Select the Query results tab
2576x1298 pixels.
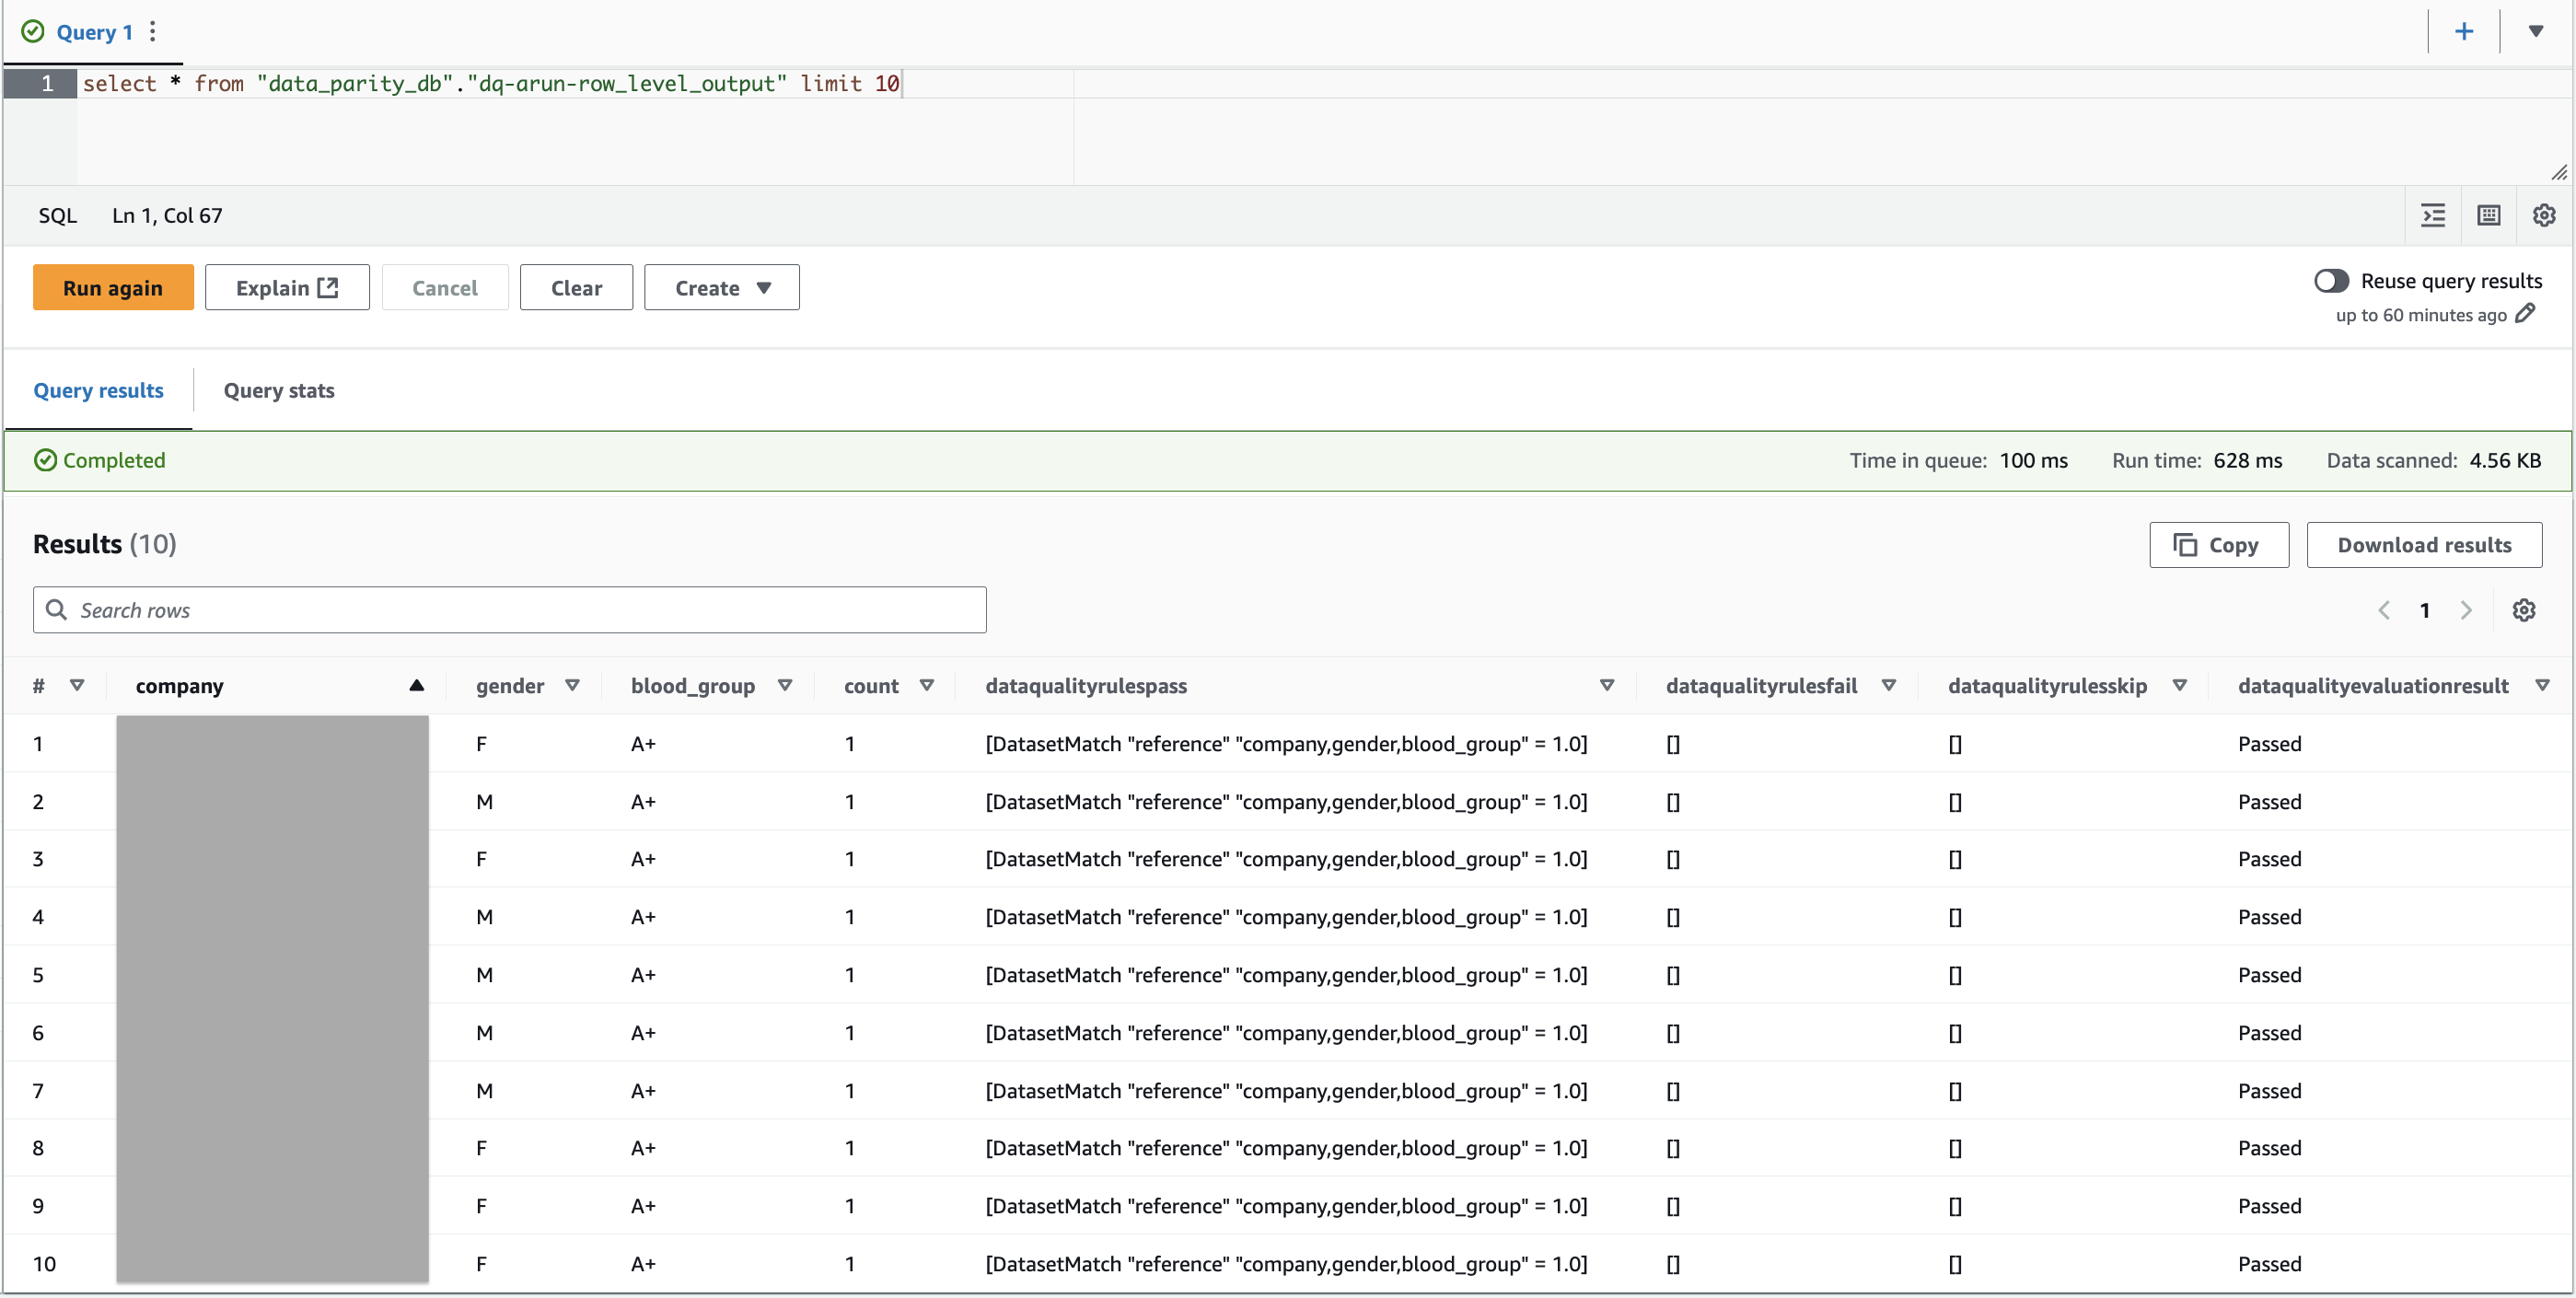pyautogui.click(x=98, y=391)
